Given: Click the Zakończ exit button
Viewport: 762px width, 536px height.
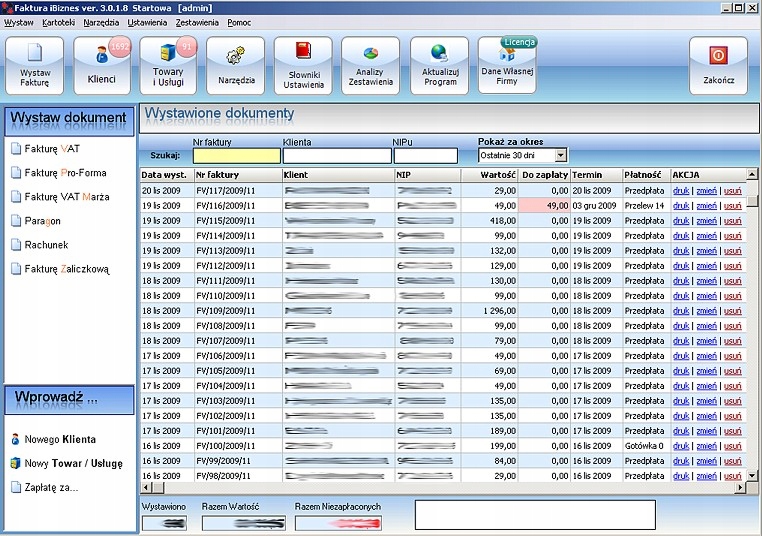Looking at the screenshot, I should point(718,65).
